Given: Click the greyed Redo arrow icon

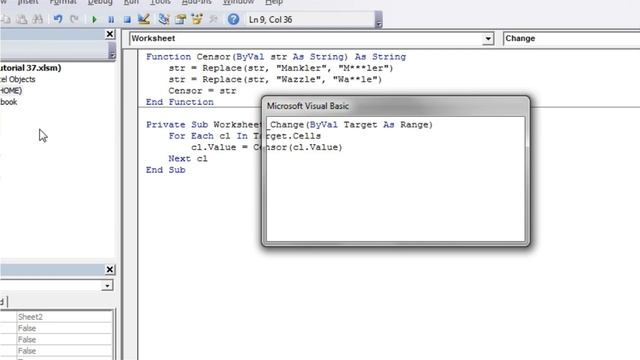Looking at the screenshot, I should 74,19.
